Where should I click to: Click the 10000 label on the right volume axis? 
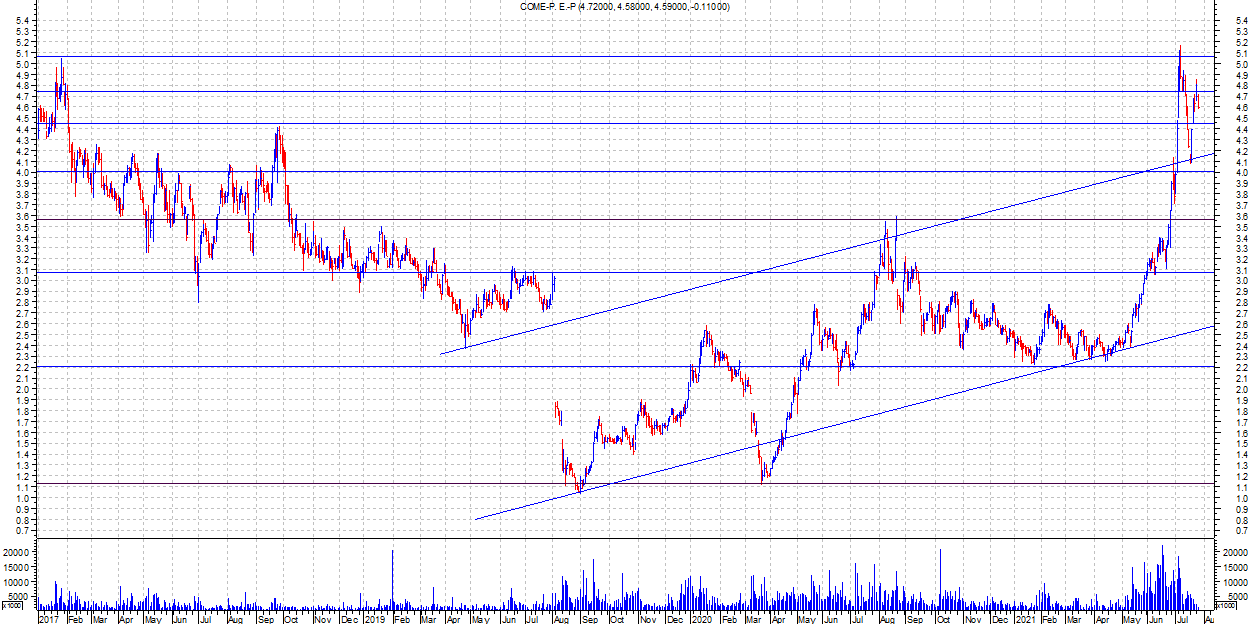(x=1234, y=582)
